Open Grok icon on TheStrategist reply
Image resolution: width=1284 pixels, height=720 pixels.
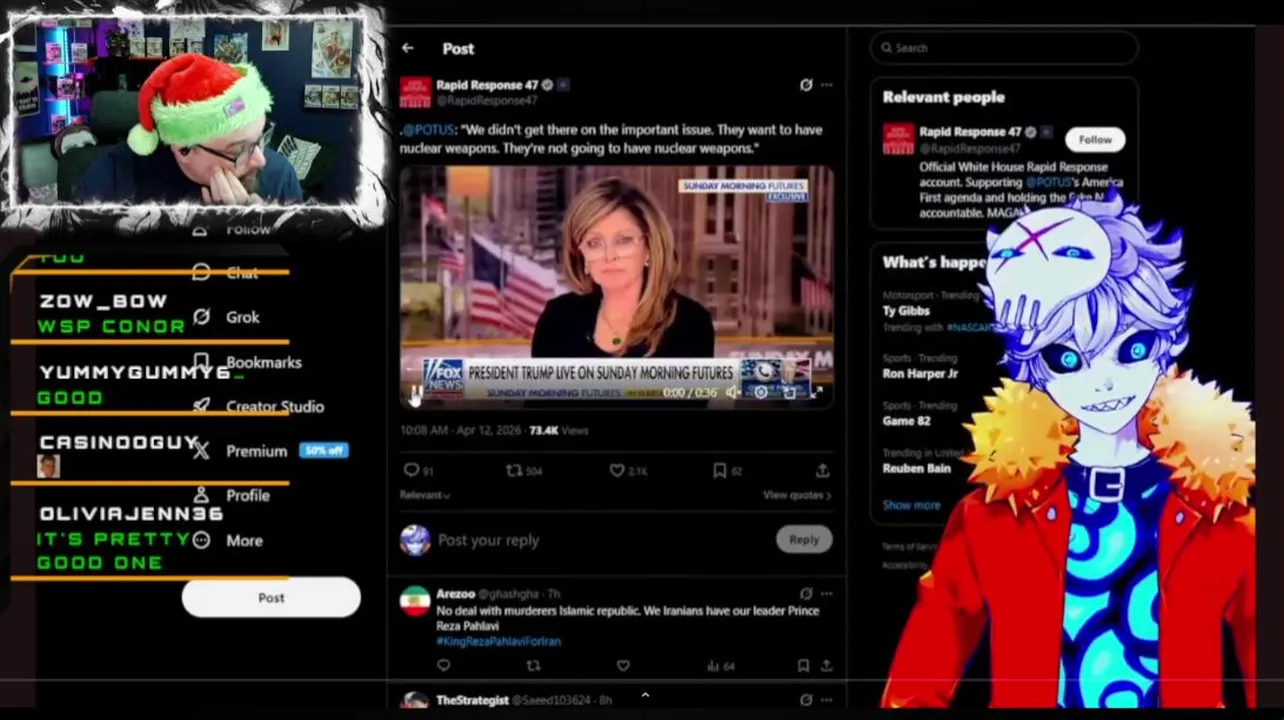click(x=806, y=700)
